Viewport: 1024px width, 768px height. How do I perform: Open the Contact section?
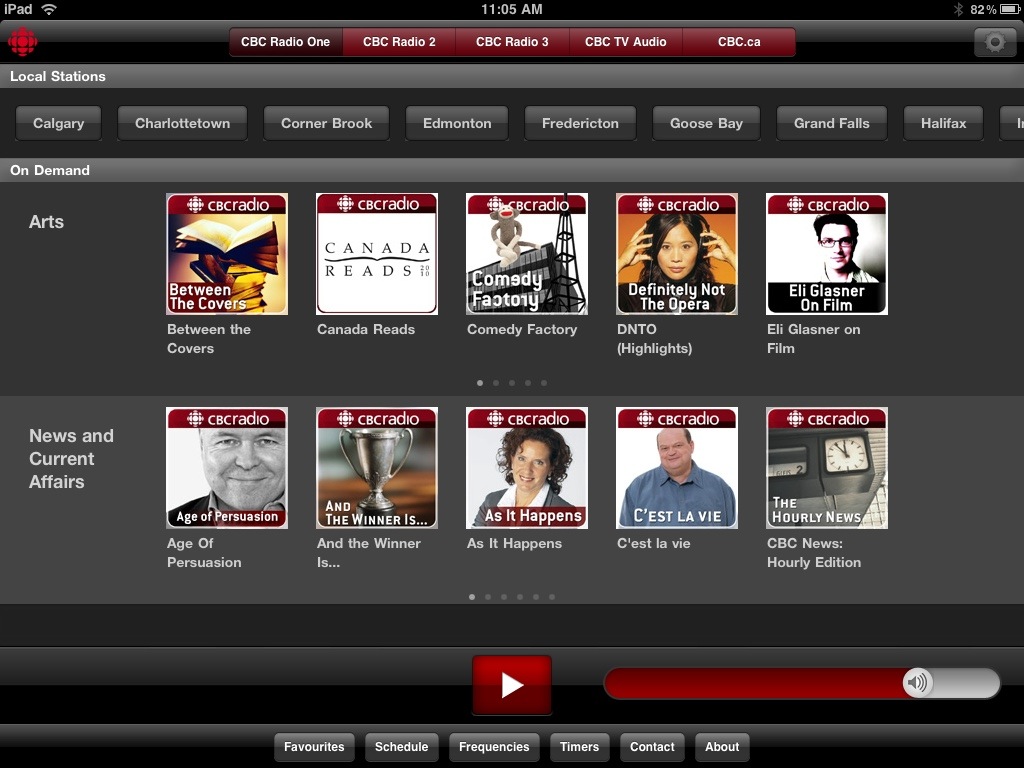click(x=652, y=747)
